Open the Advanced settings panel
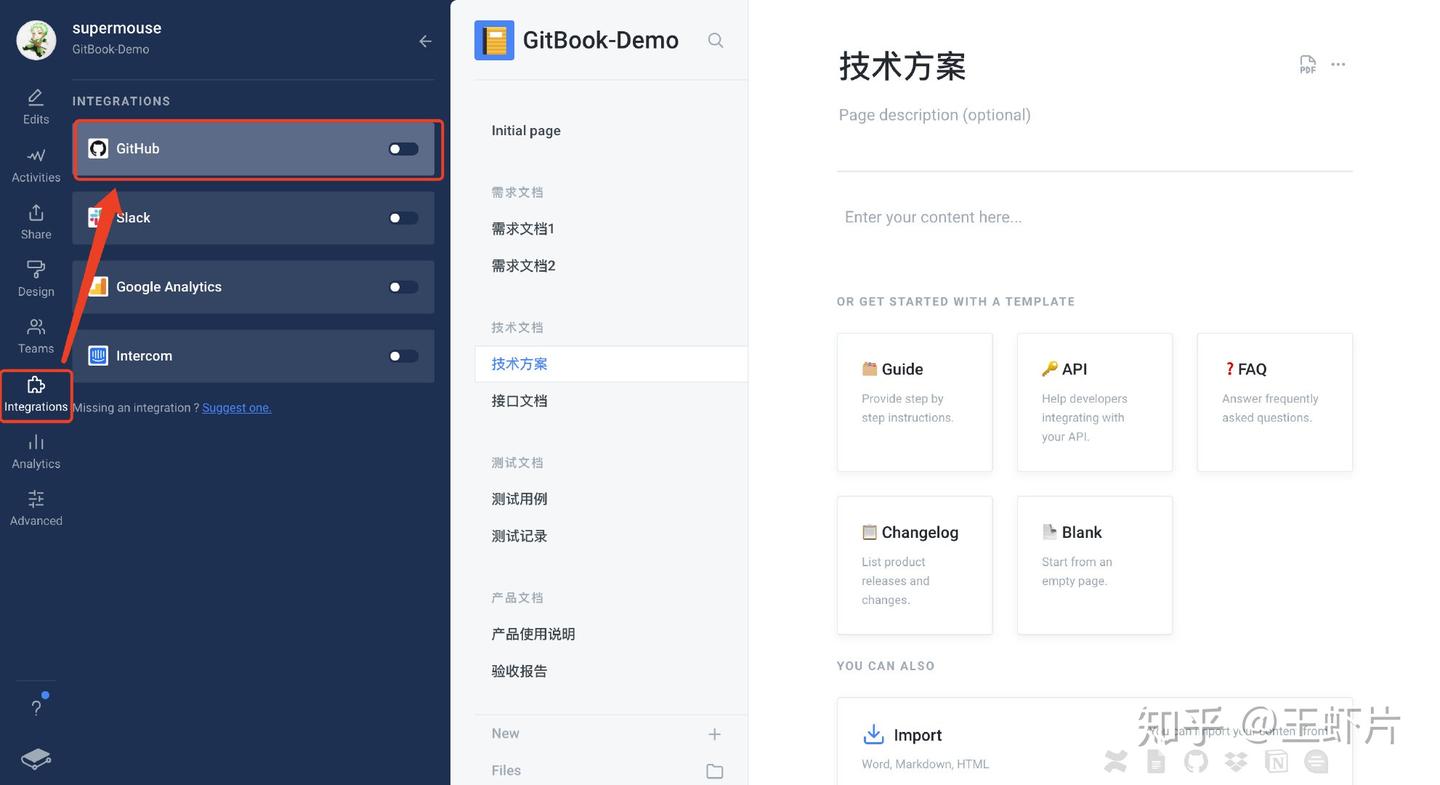 click(35, 506)
